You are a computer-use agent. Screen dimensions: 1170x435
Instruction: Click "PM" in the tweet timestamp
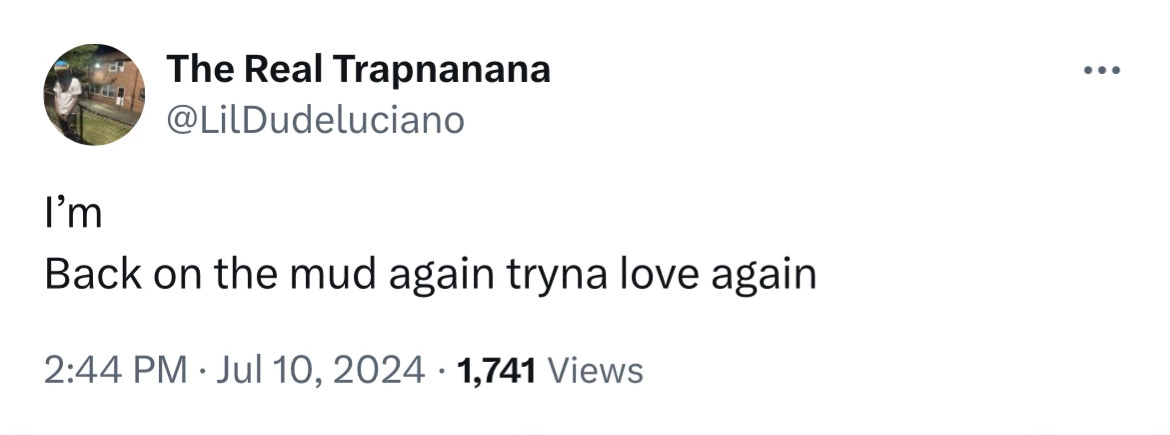point(161,371)
